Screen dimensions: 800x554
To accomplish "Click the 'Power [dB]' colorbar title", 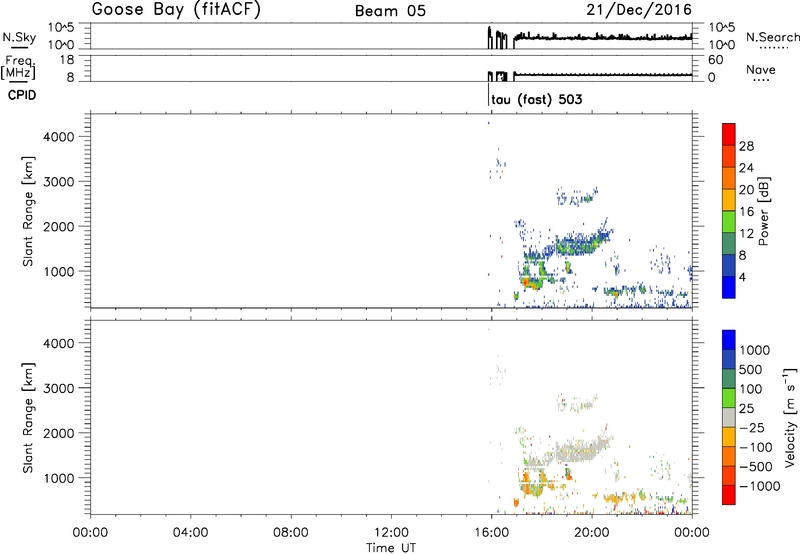I will [x=763, y=211].
